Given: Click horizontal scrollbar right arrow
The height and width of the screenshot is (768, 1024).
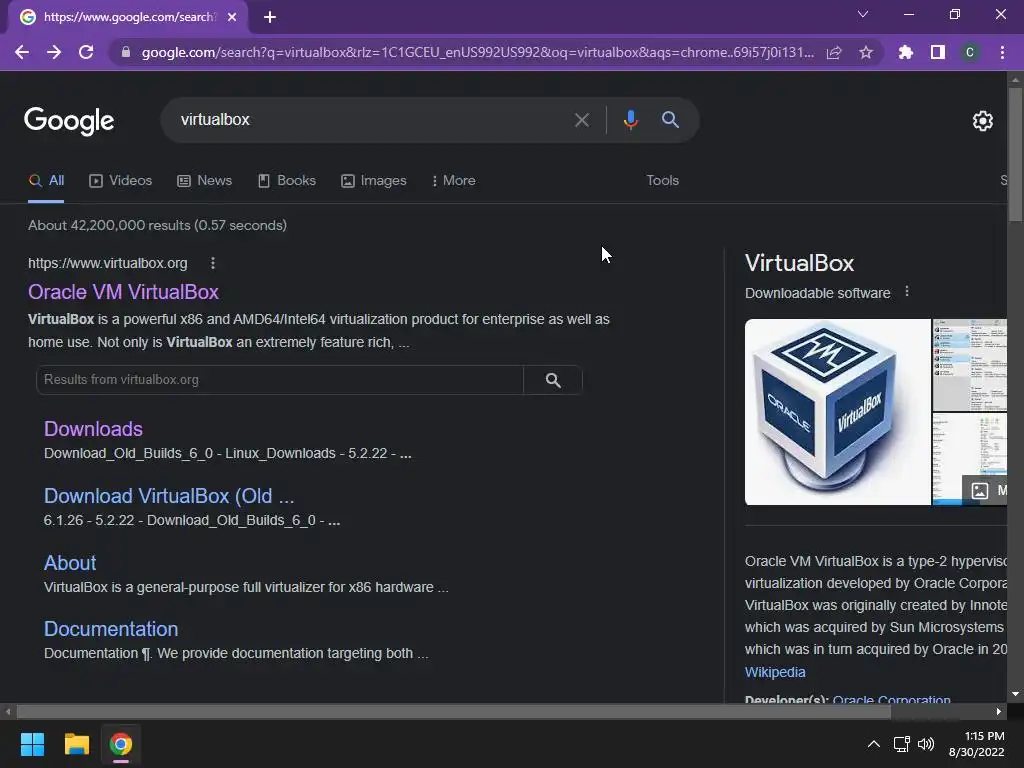Looking at the screenshot, I should (x=999, y=711).
